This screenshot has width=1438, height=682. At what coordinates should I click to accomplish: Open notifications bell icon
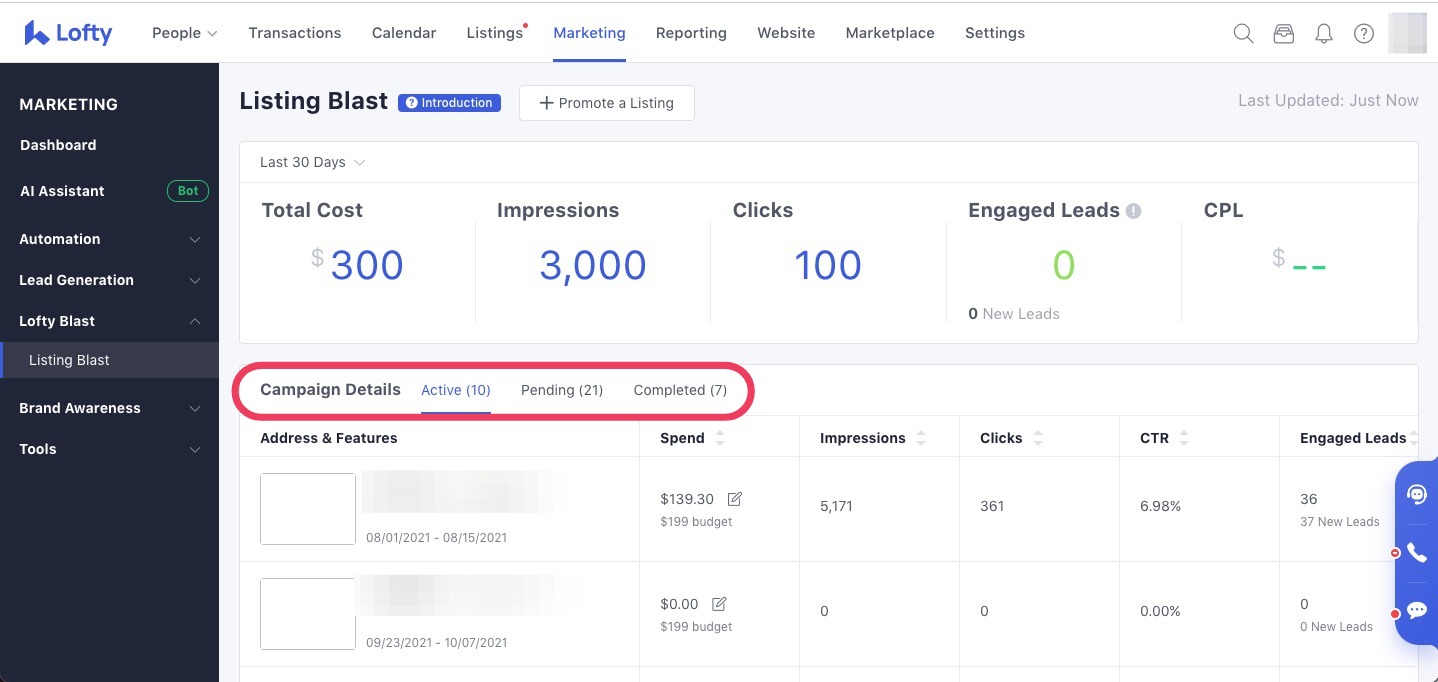tap(1324, 33)
